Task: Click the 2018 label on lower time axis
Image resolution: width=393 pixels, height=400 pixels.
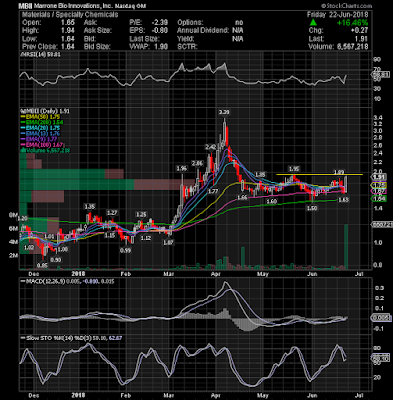Action: pos(79,396)
